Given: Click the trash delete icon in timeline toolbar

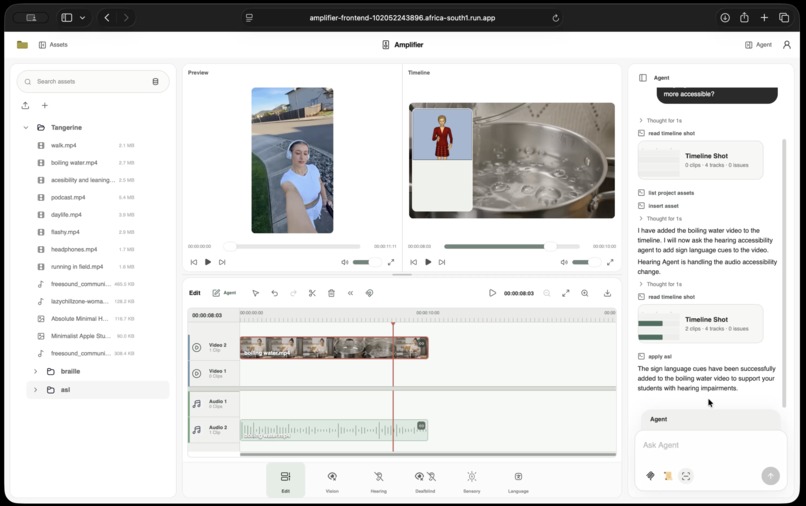Looking at the screenshot, I should pos(331,293).
